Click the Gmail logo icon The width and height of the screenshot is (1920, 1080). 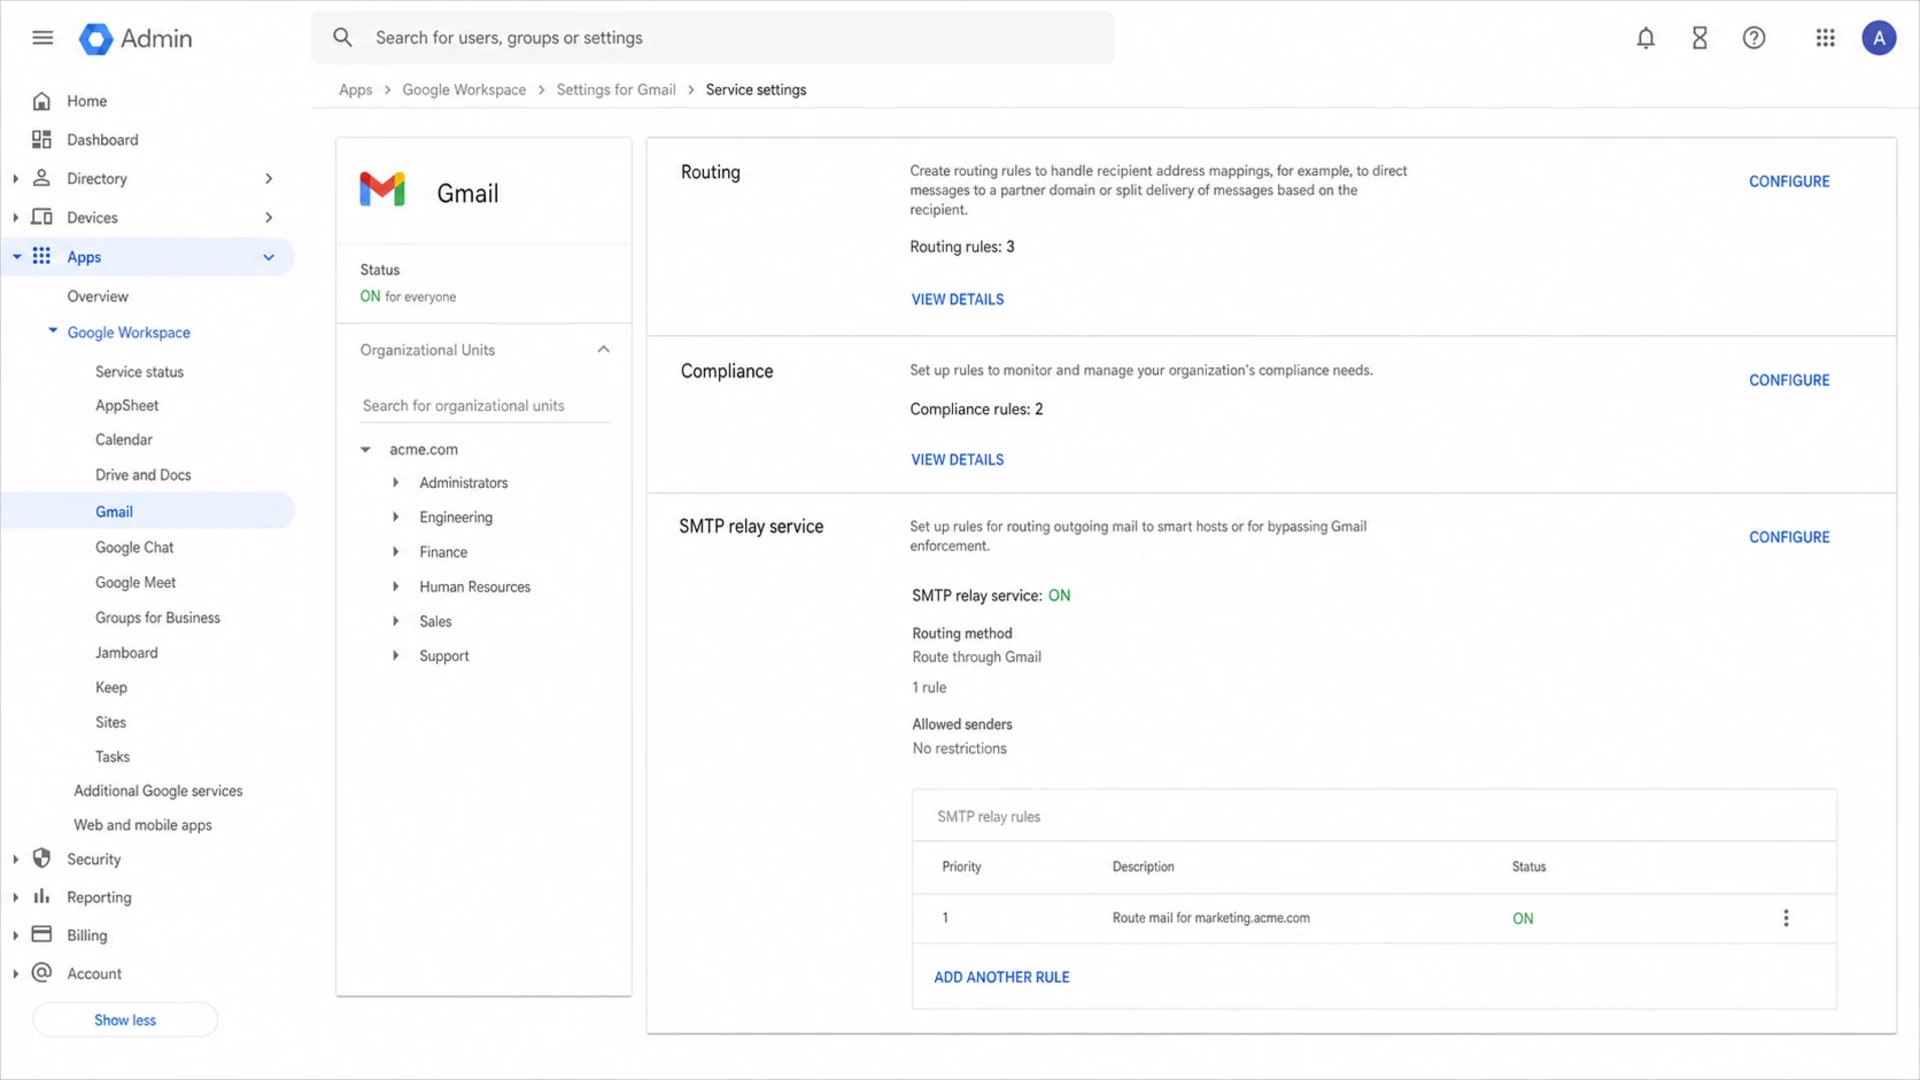(382, 189)
